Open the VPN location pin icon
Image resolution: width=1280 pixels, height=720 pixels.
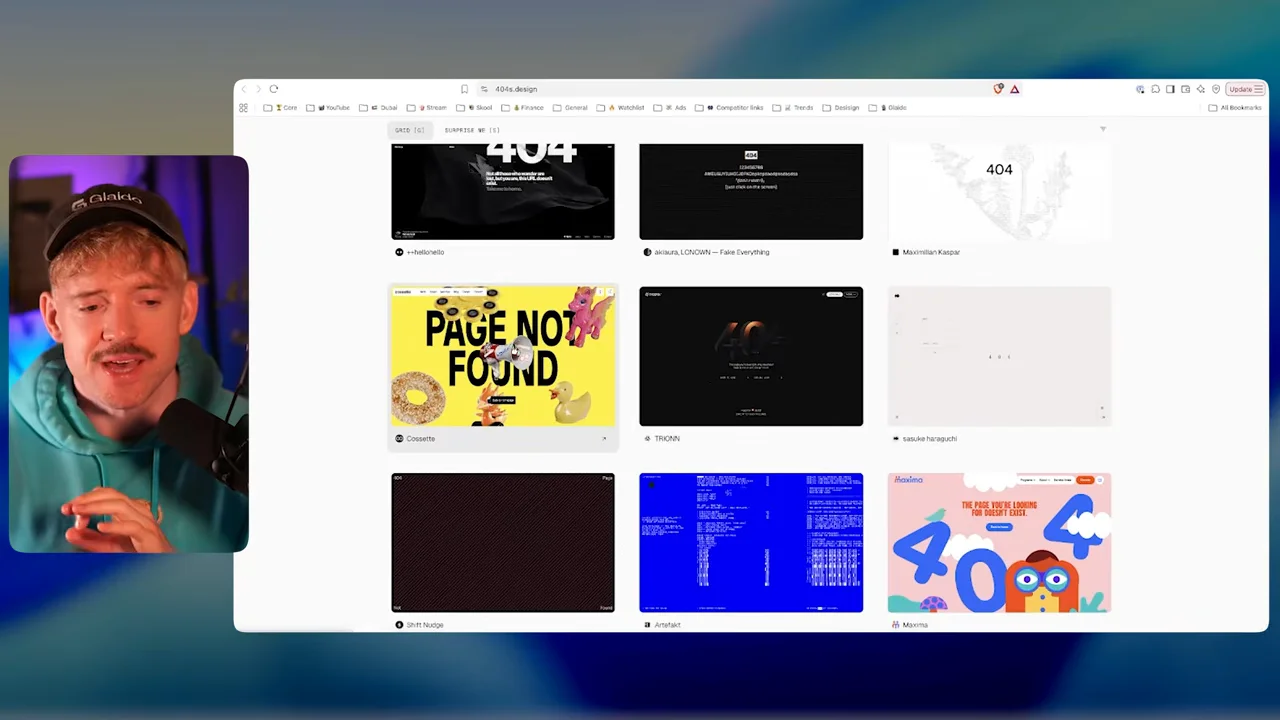[1216, 89]
